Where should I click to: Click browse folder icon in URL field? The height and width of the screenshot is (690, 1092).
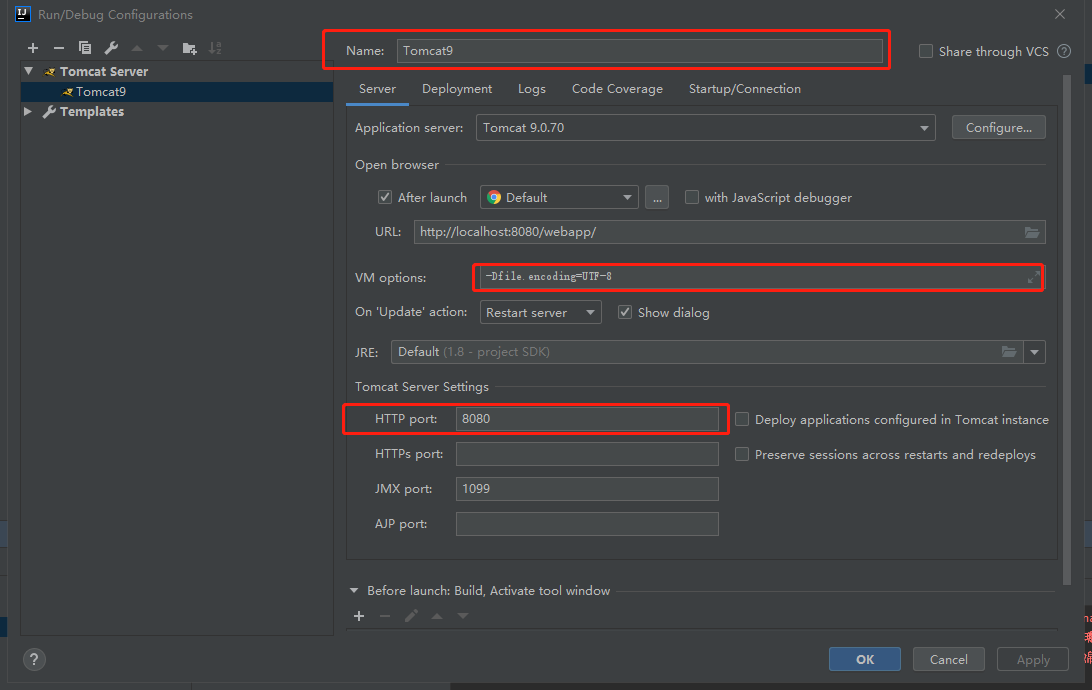click(x=1032, y=232)
